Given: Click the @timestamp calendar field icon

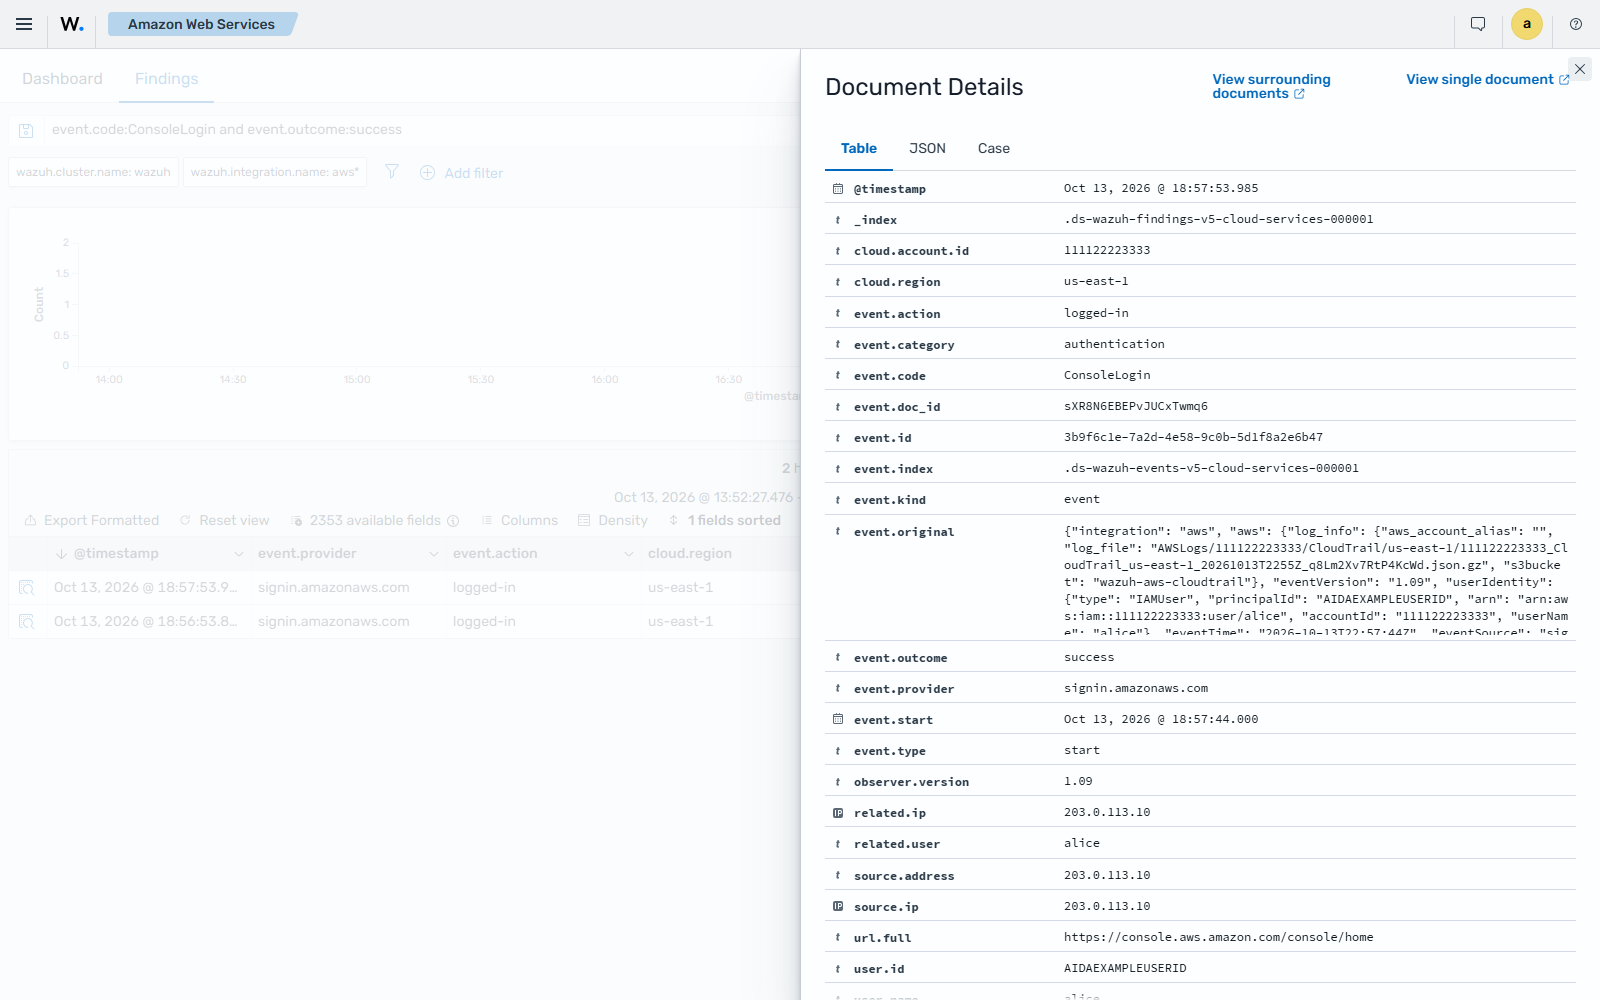Looking at the screenshot, I should 838,189.
